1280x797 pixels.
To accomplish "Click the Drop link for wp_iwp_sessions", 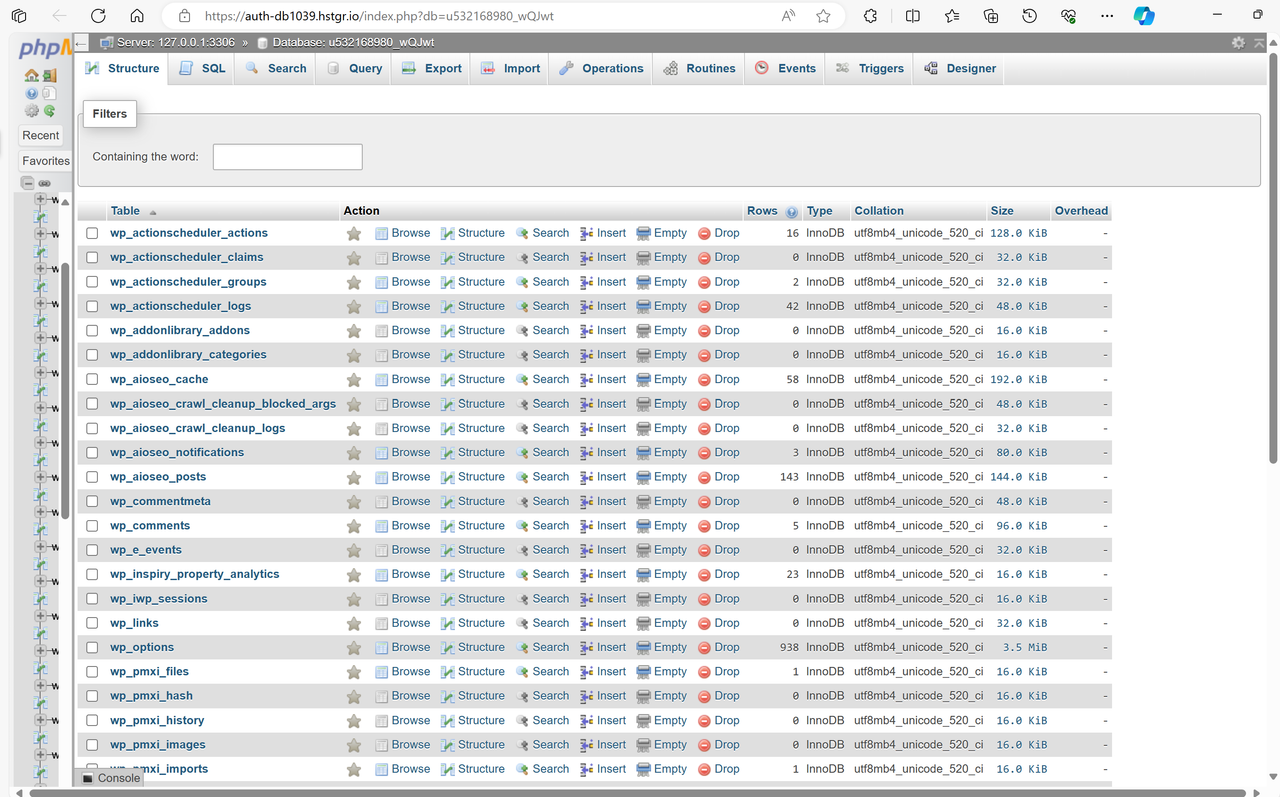I will click(x=727, y=598).
